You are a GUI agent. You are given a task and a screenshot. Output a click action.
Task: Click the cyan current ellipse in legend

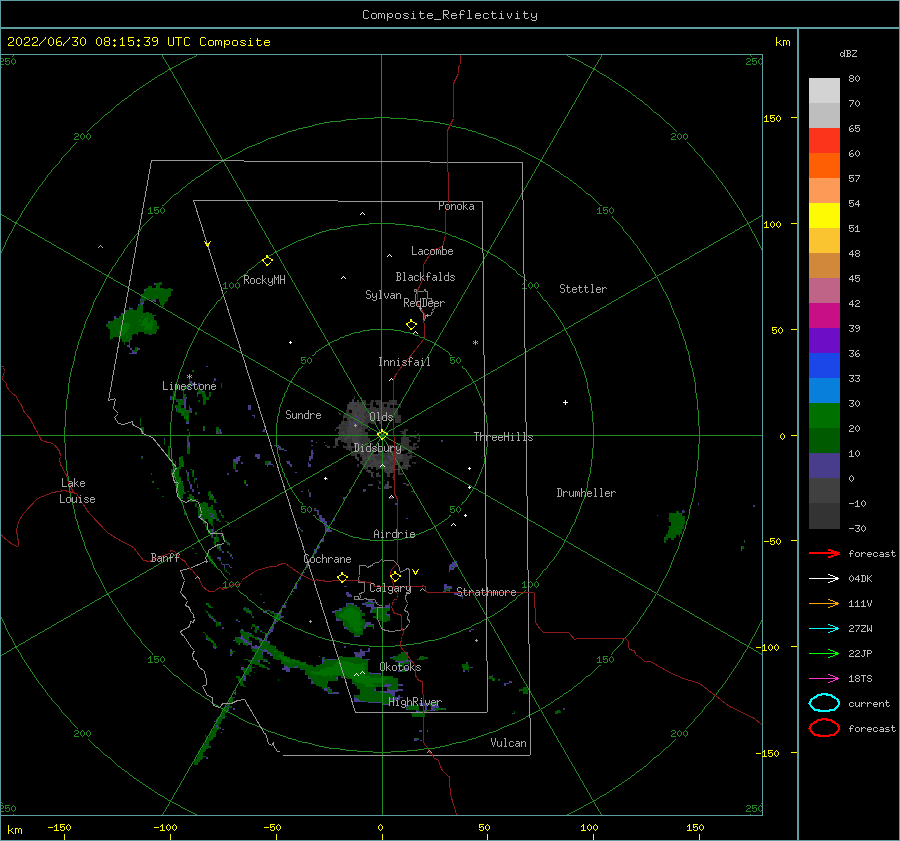(824, 703)
